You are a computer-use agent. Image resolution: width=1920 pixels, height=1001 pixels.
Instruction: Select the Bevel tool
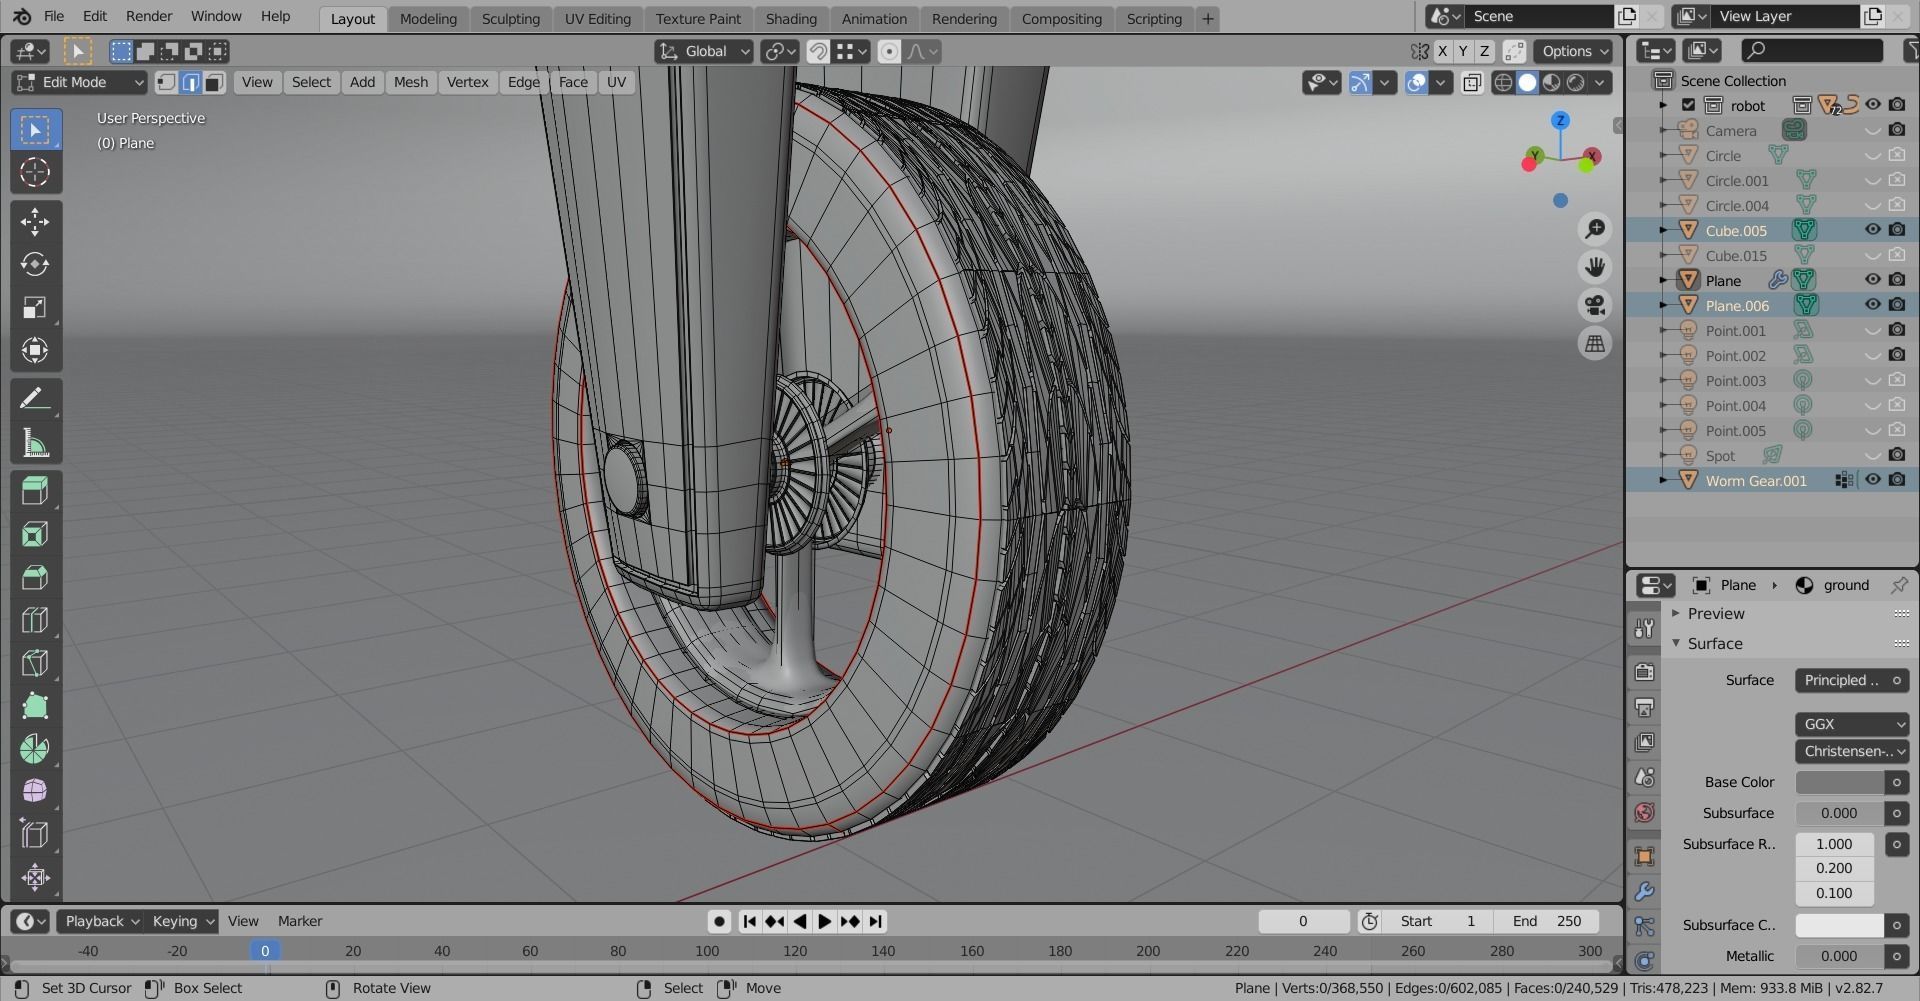click(35, 577)
